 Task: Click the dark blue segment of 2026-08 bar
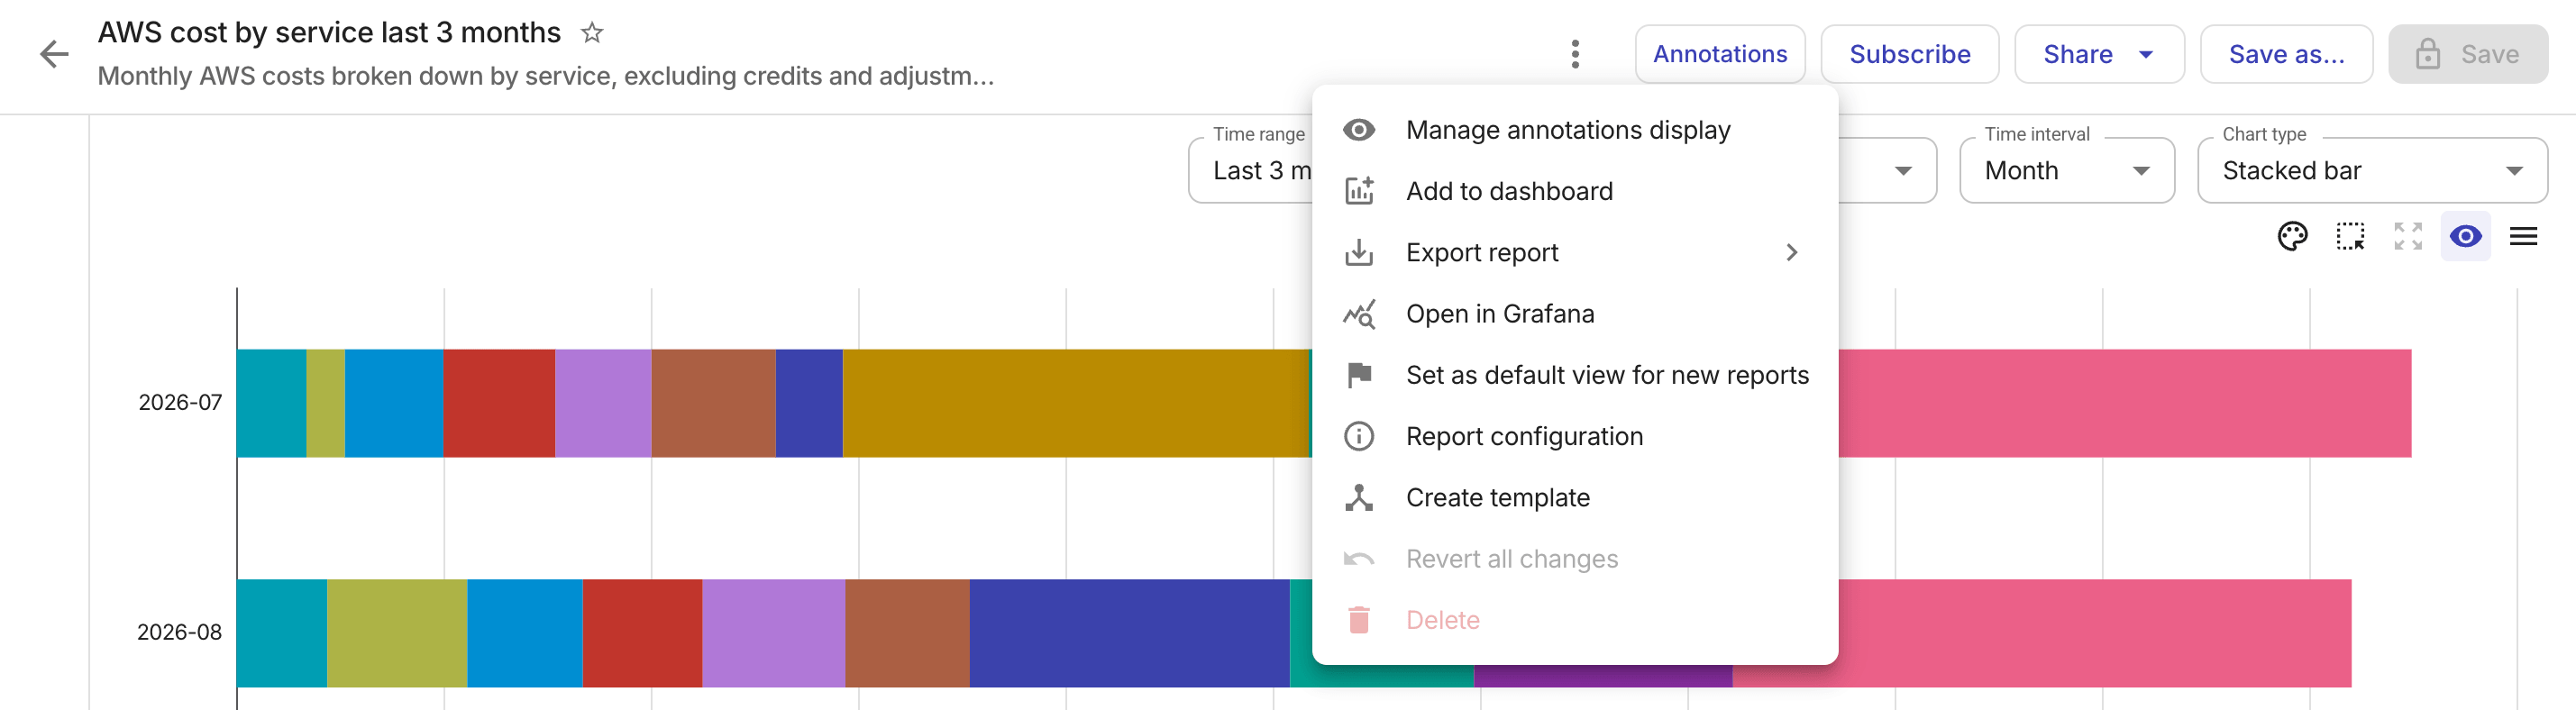coord(1129,633)
